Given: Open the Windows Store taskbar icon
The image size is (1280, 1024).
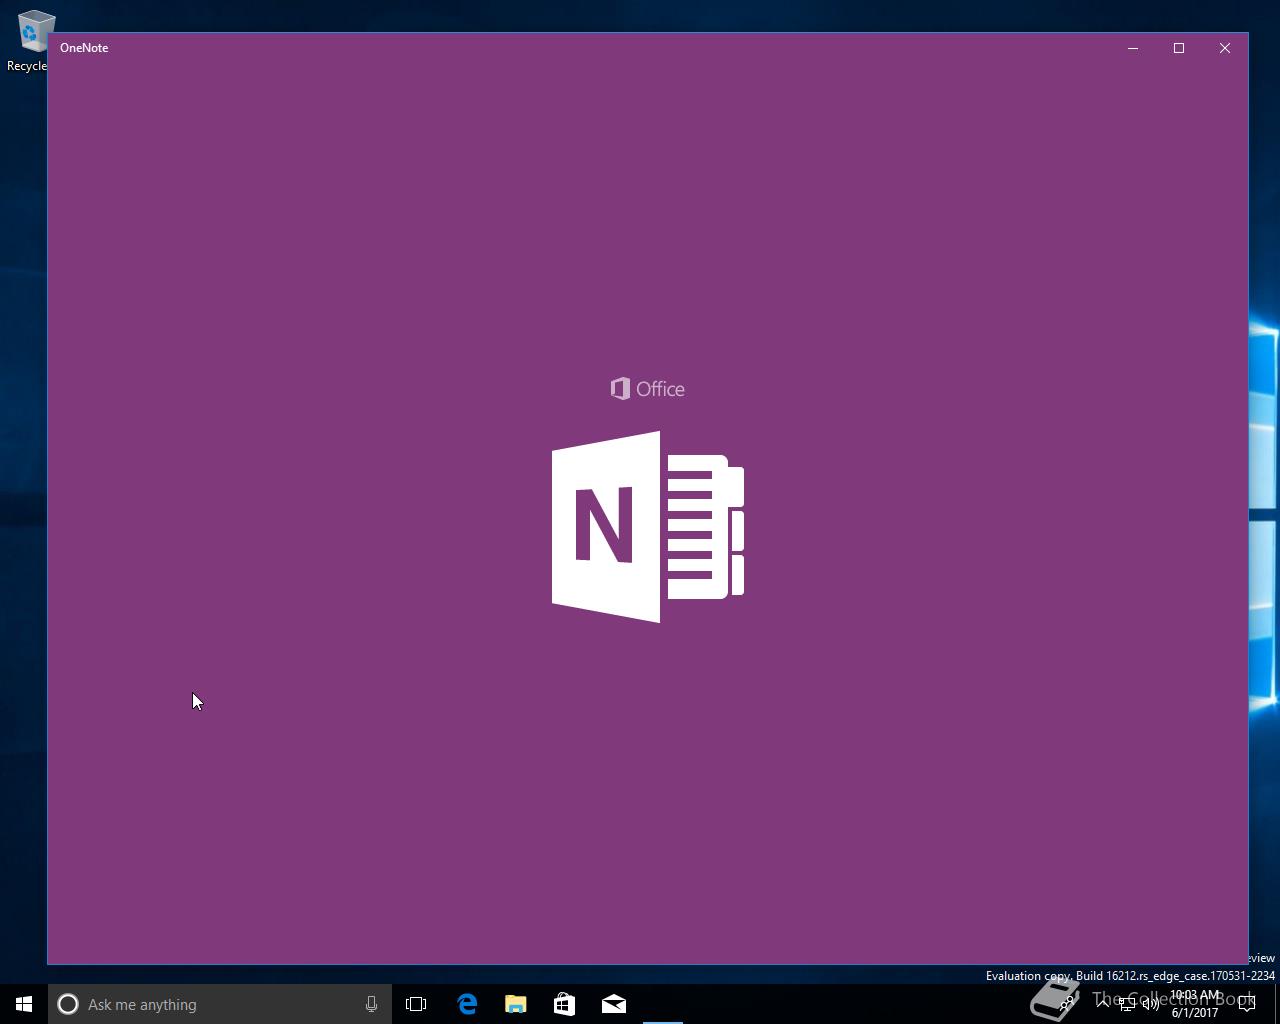Looking at the screenshot, I should tap(564, 1004).
